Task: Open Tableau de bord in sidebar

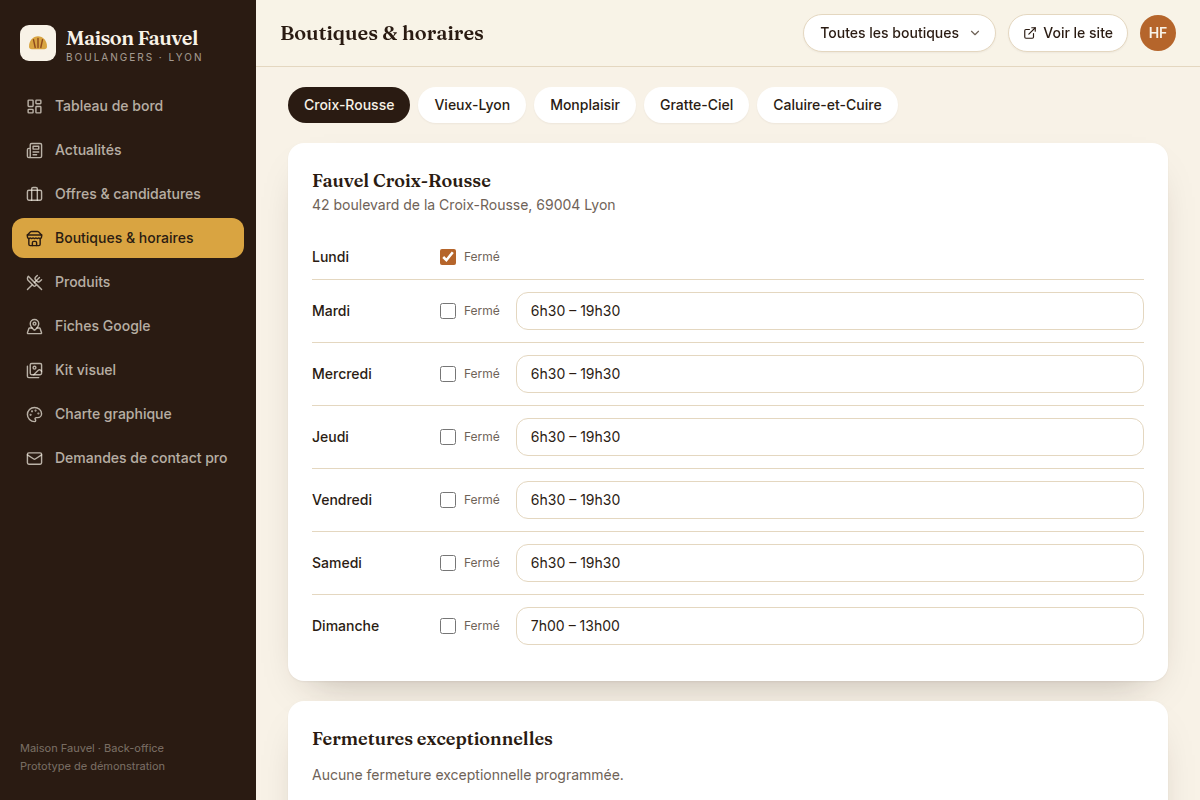Action: pos(128,106)
